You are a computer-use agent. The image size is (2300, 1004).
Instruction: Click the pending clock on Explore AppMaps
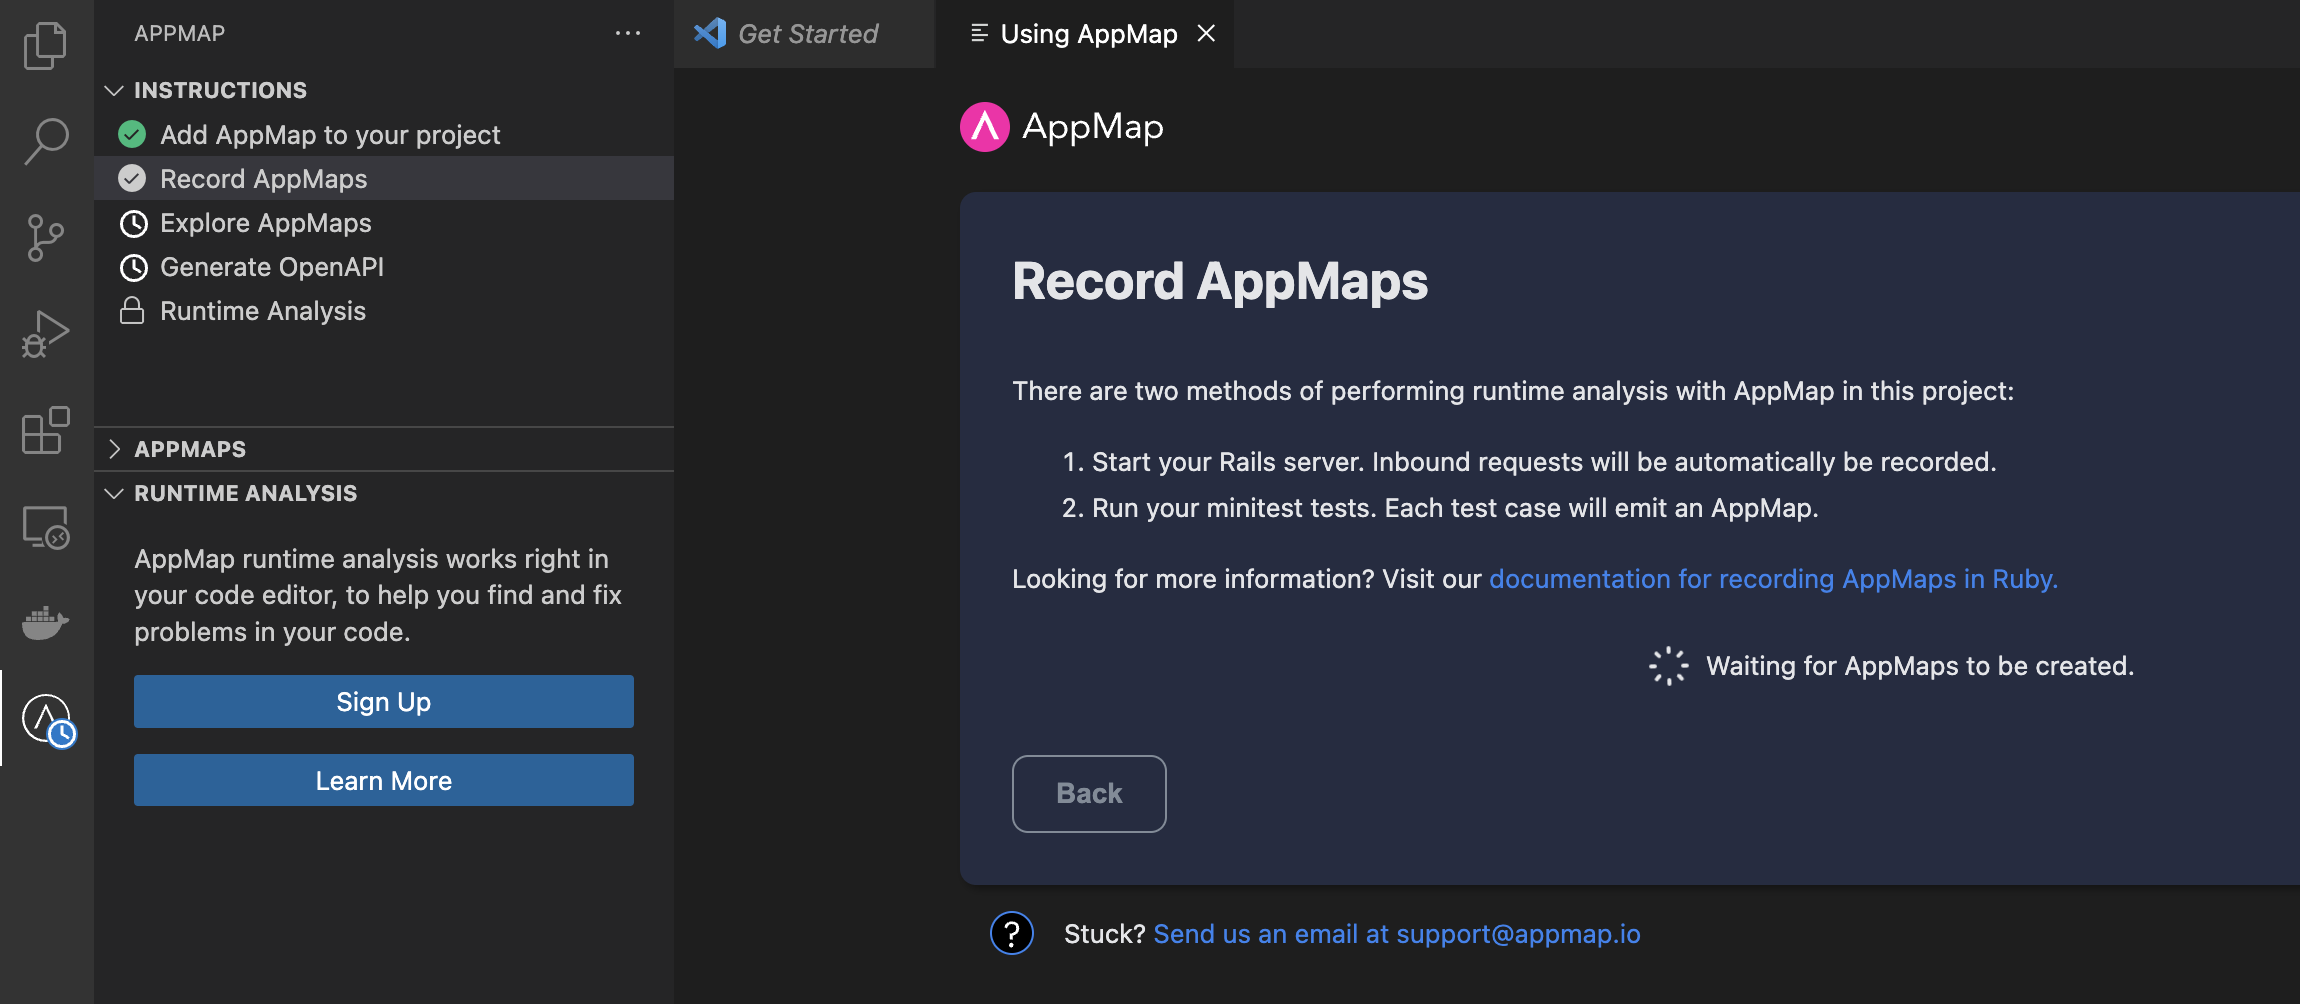click(134, 223)
